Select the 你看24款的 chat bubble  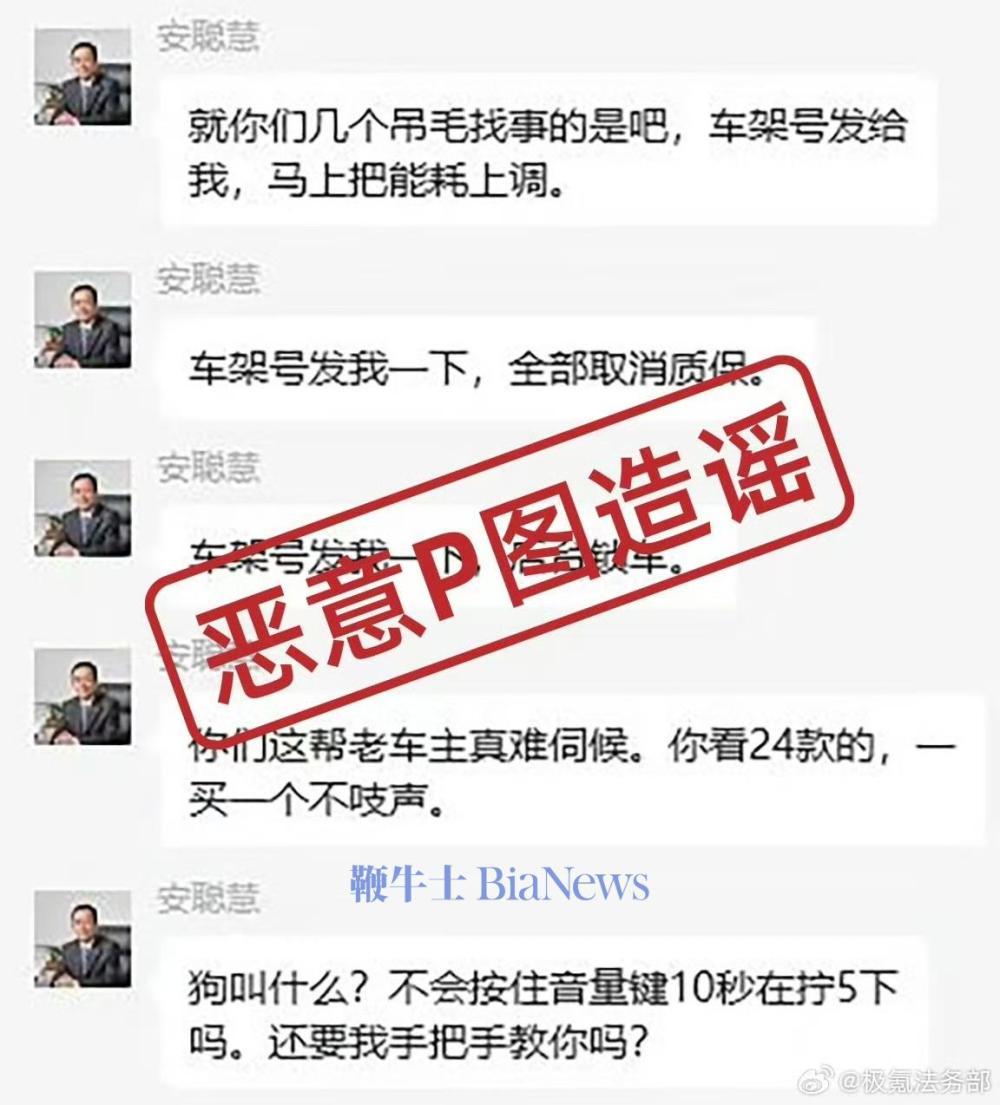pos(573,771)
